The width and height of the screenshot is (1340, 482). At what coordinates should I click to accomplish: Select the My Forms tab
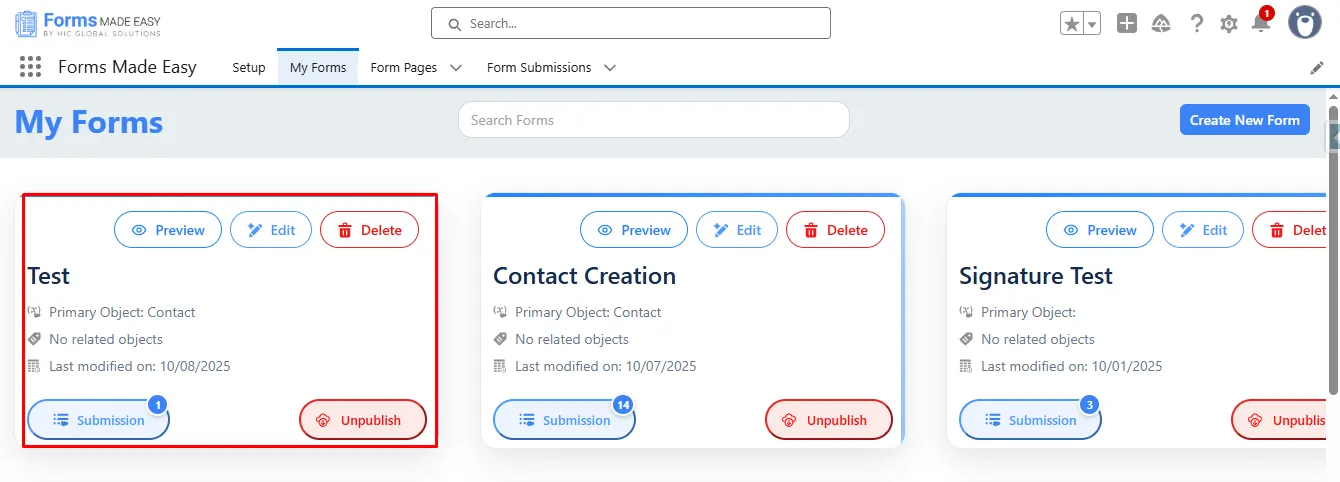coord(318,68)
